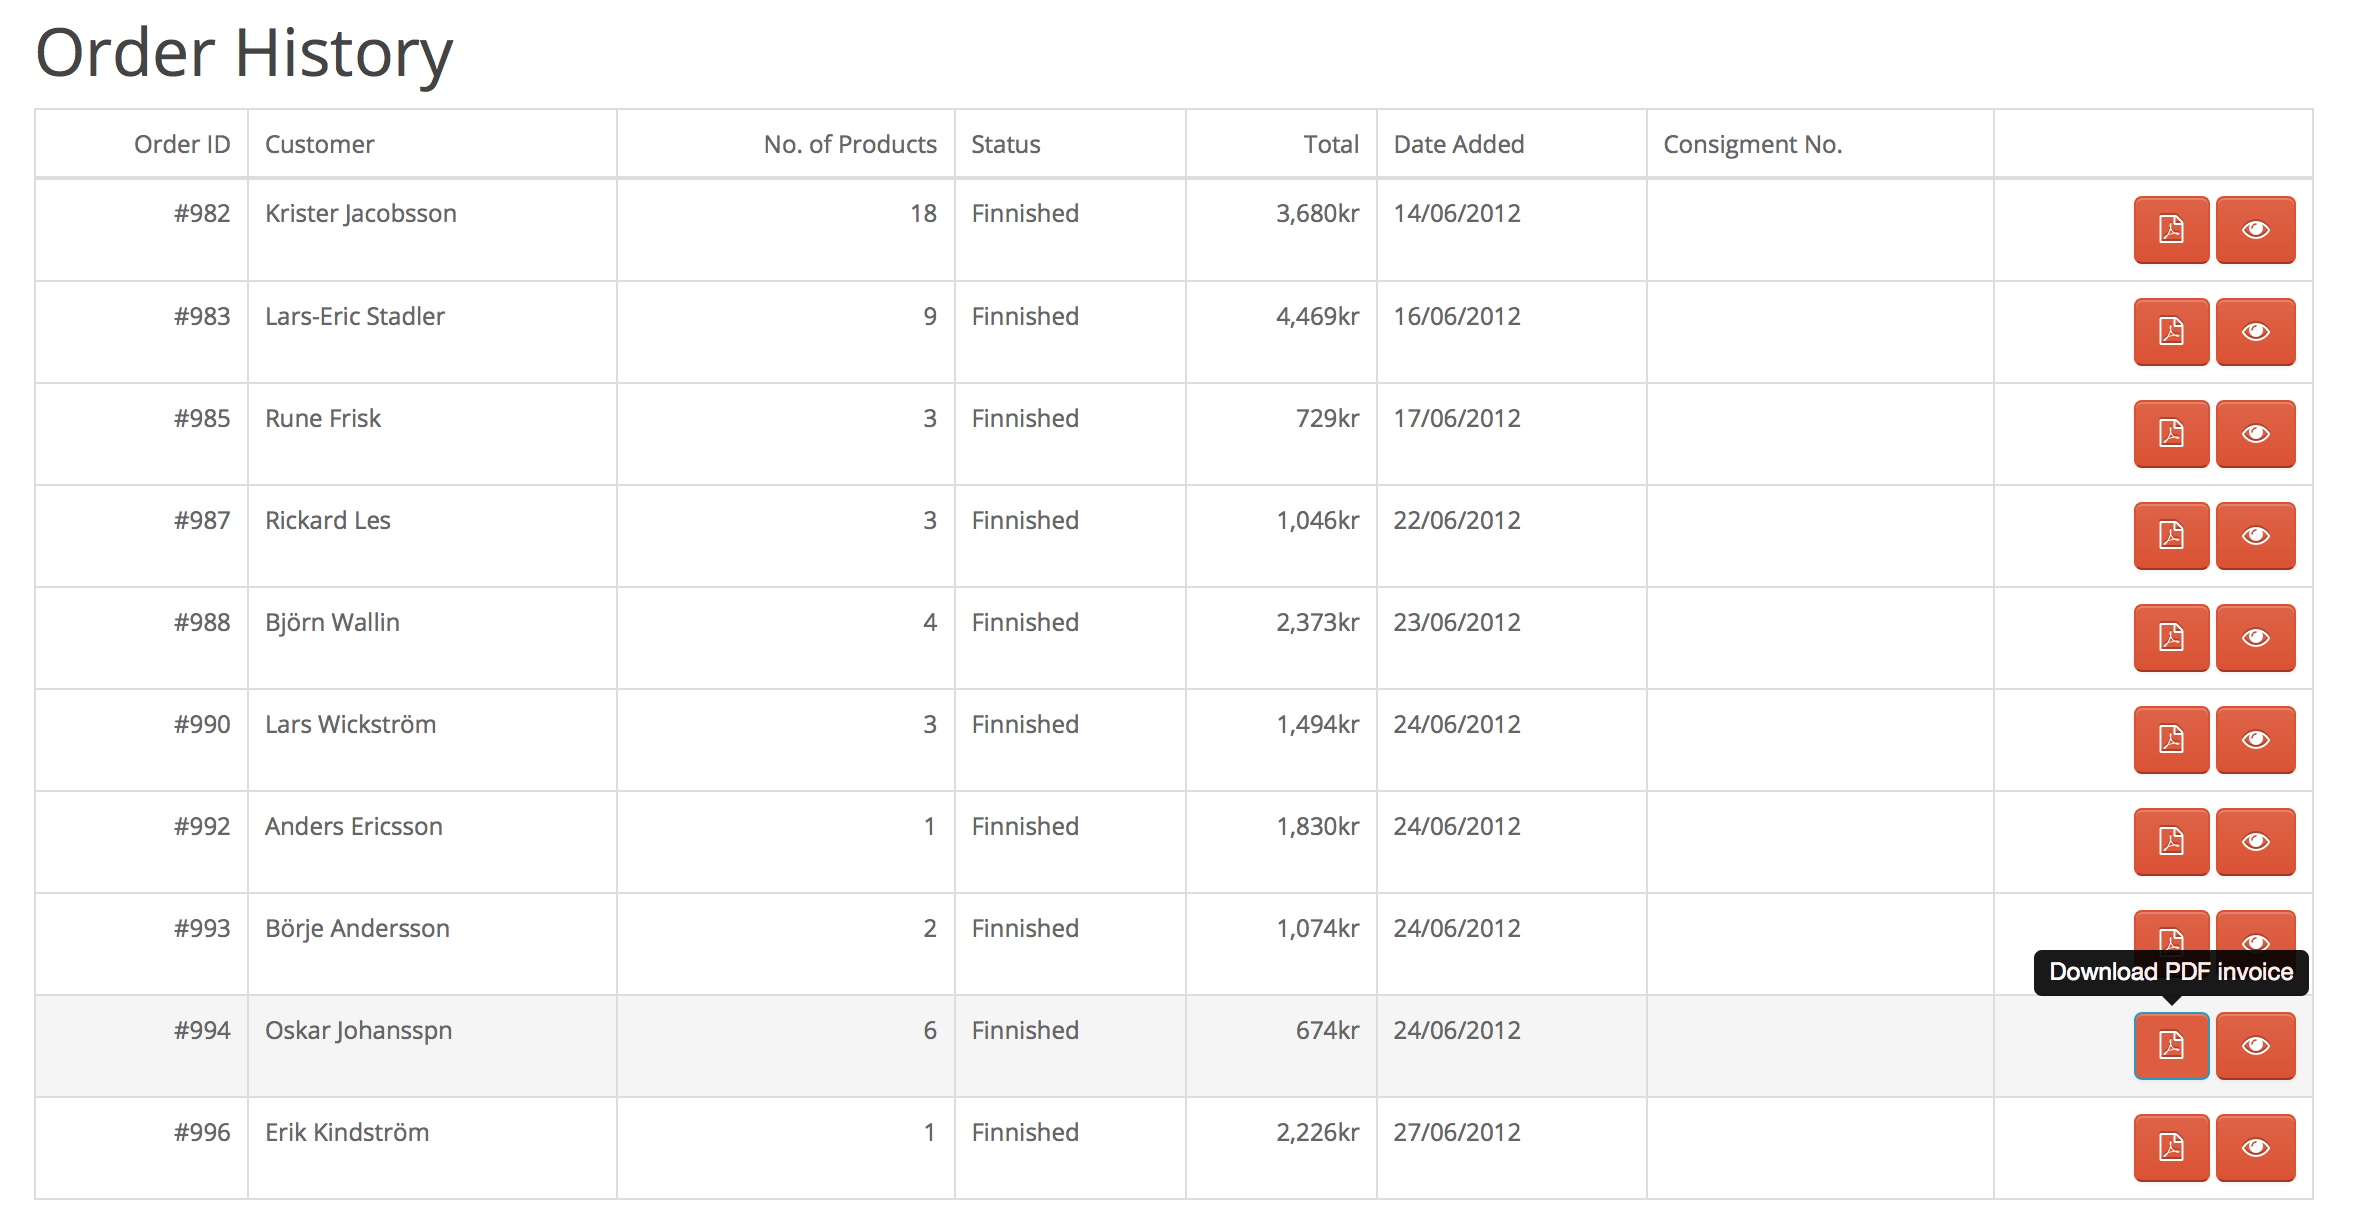Select the Status column header

(1006, 145)
